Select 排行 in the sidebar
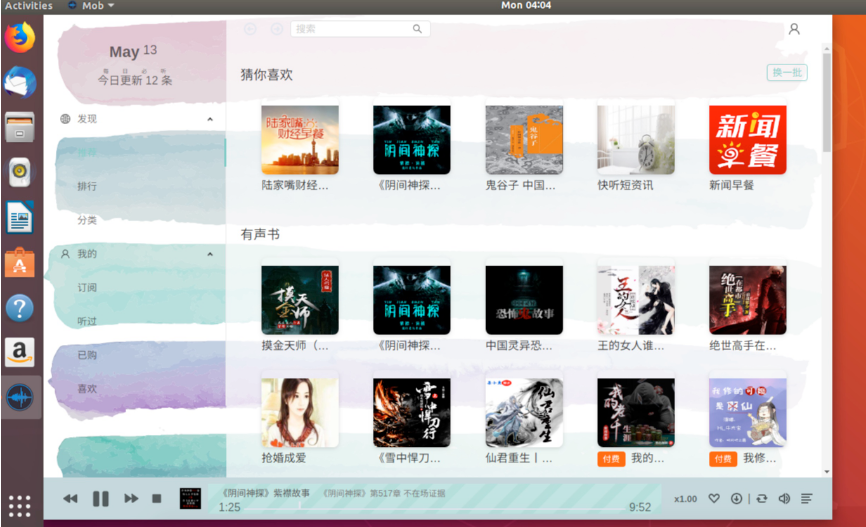The image size is (866, 527). coord(87,186)
